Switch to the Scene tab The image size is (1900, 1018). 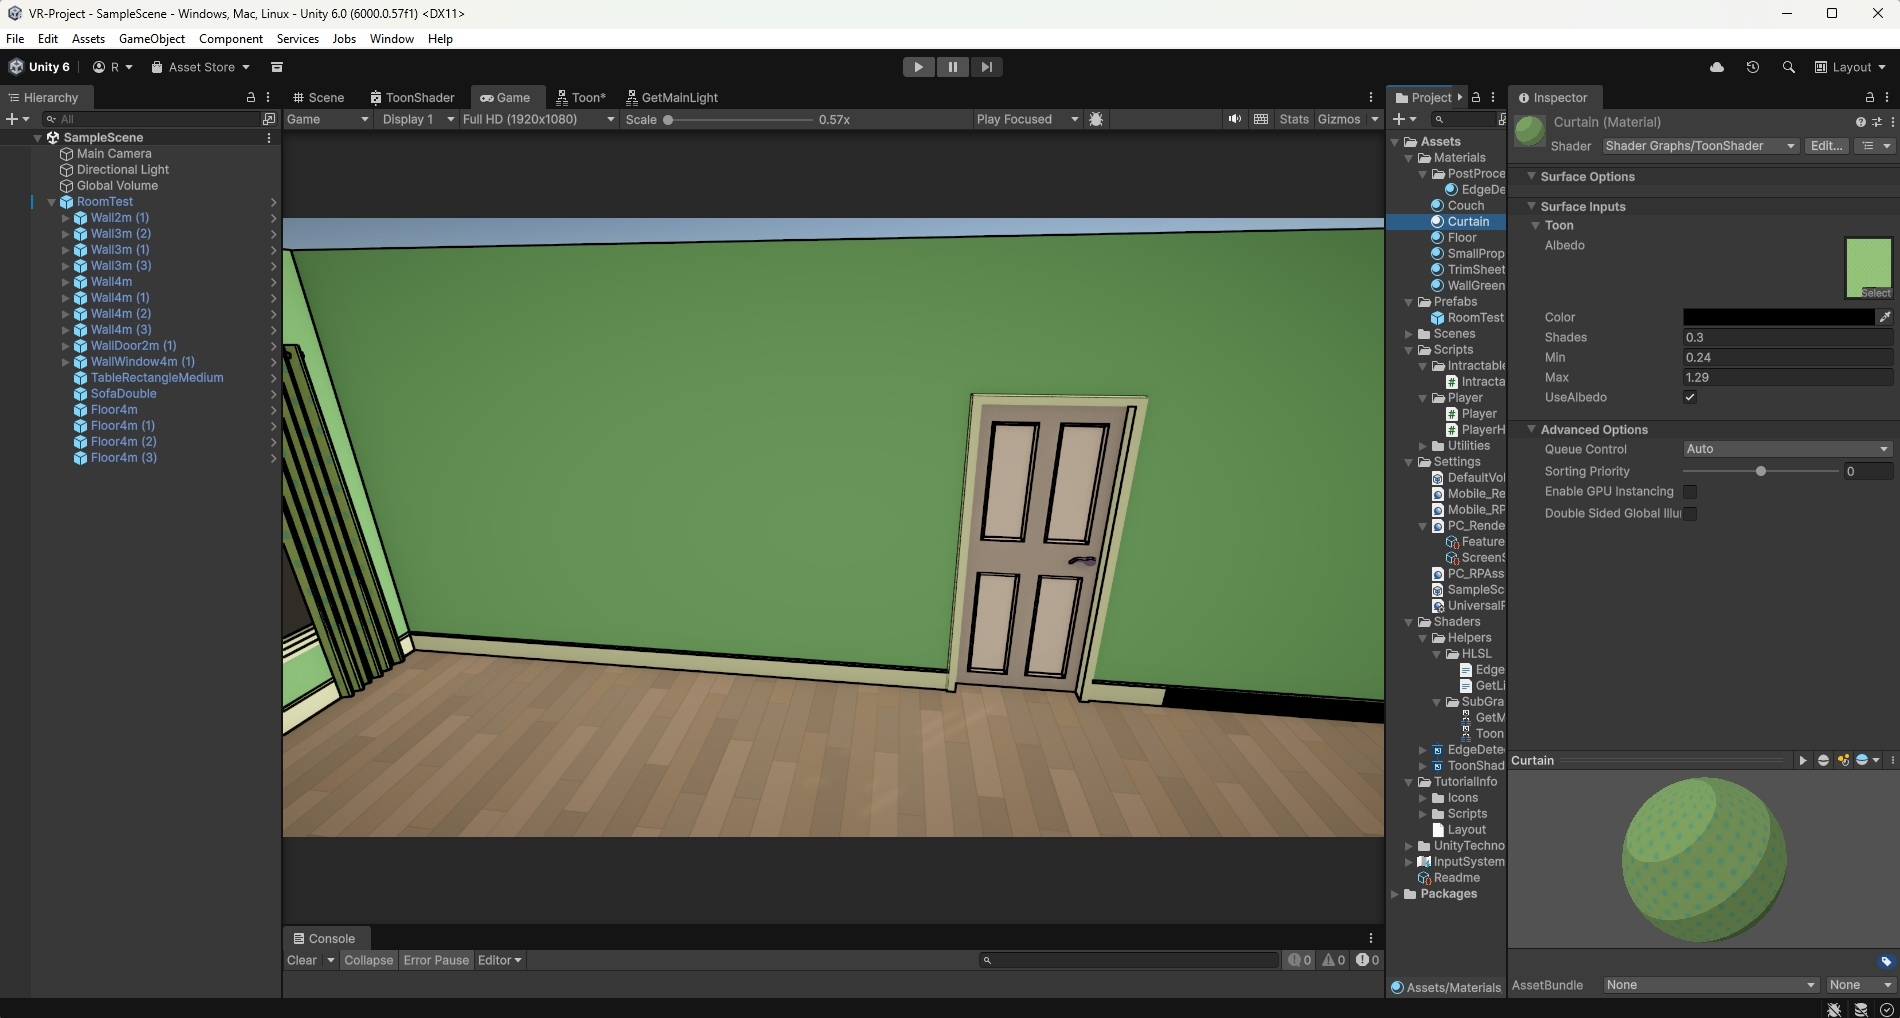pos(318,97)
